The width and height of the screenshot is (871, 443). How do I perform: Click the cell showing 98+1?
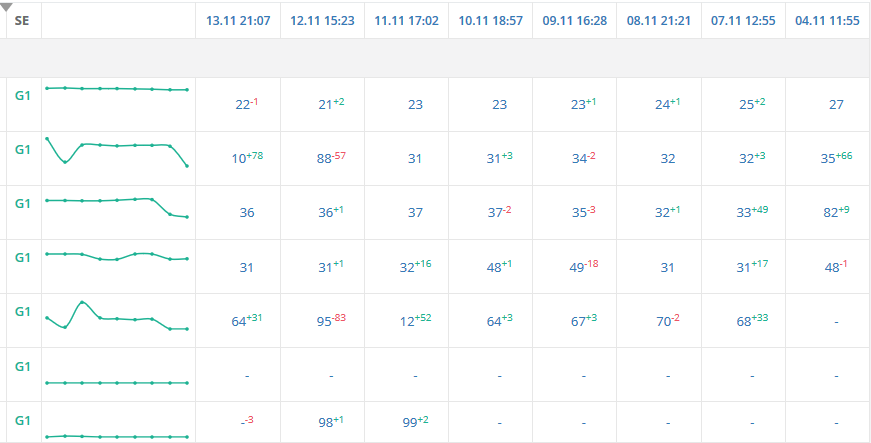click(331, 422)
